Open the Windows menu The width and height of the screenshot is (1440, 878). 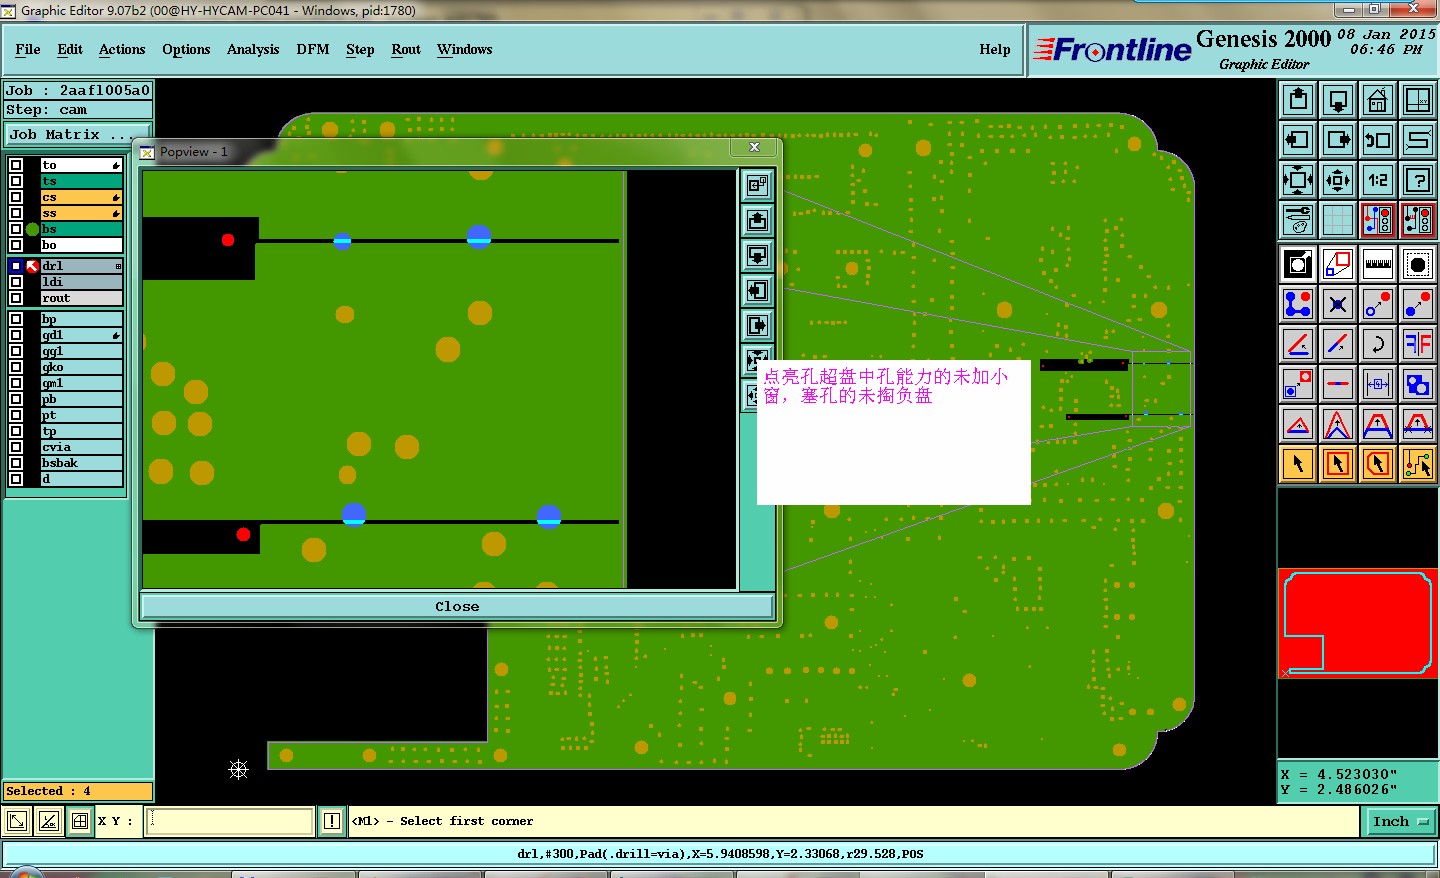click(x=465, y=49)
